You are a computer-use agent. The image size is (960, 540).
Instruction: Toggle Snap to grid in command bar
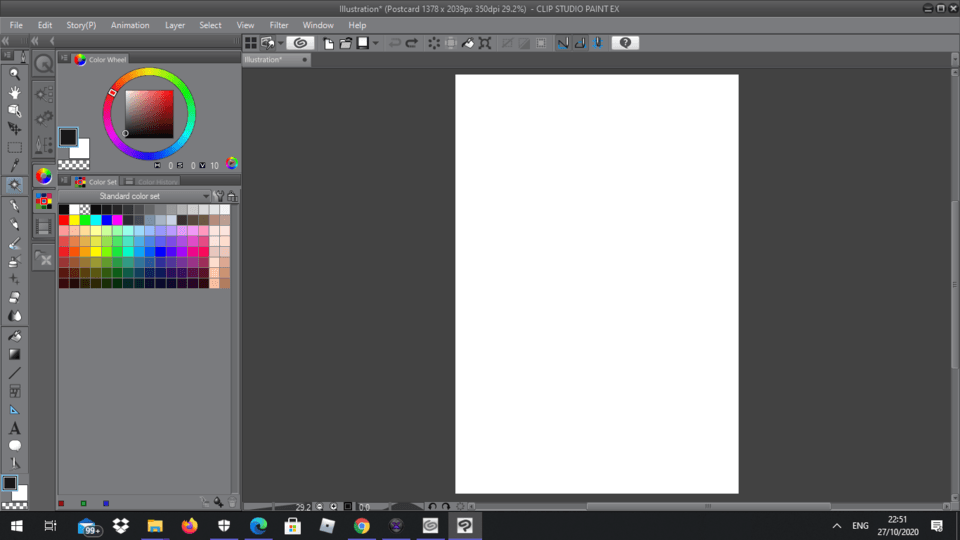[x=598, y=43]
